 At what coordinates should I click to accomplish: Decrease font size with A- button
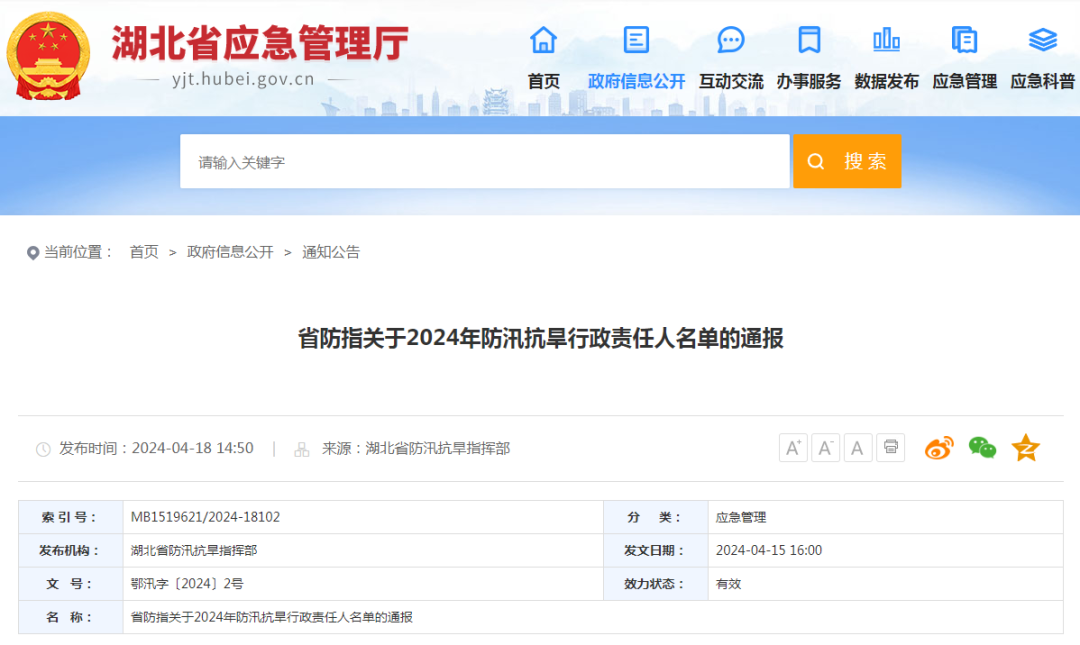pyautogui.click(x=825, y=447)
